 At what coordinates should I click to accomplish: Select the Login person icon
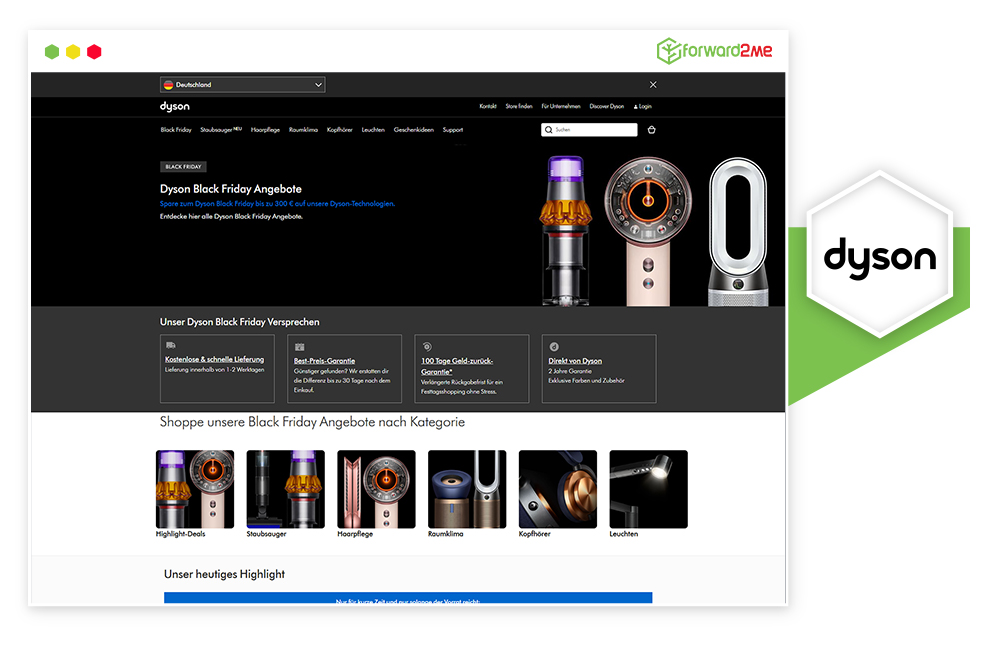click(x=636, y=106)
